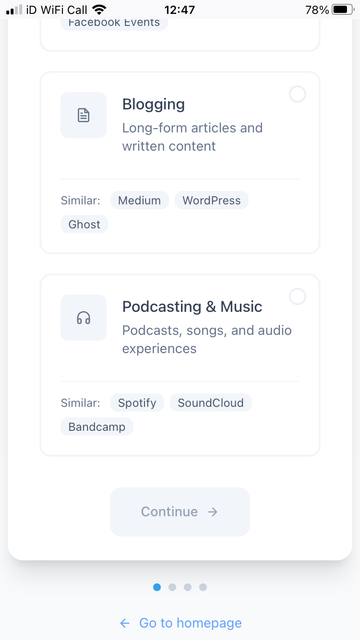Tap the WiFi icon in status bar

pos(99,9)
